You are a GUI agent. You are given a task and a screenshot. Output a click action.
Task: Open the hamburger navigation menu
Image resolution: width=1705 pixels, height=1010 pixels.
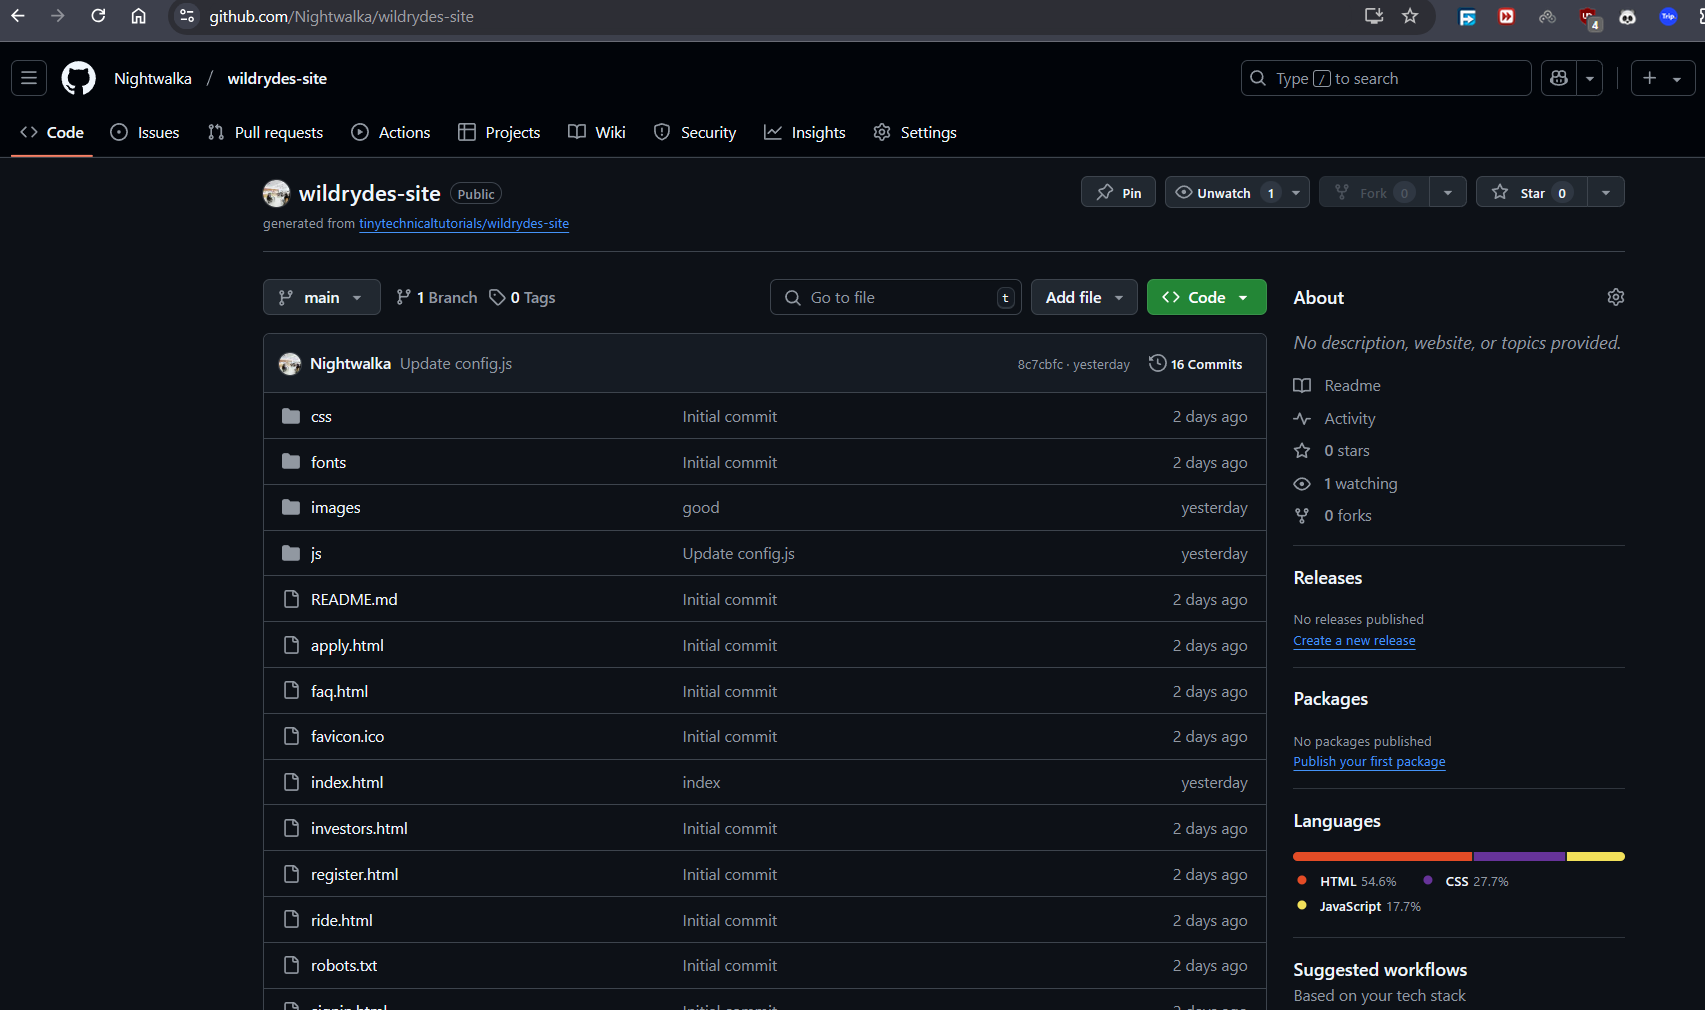tap(29, 78)
